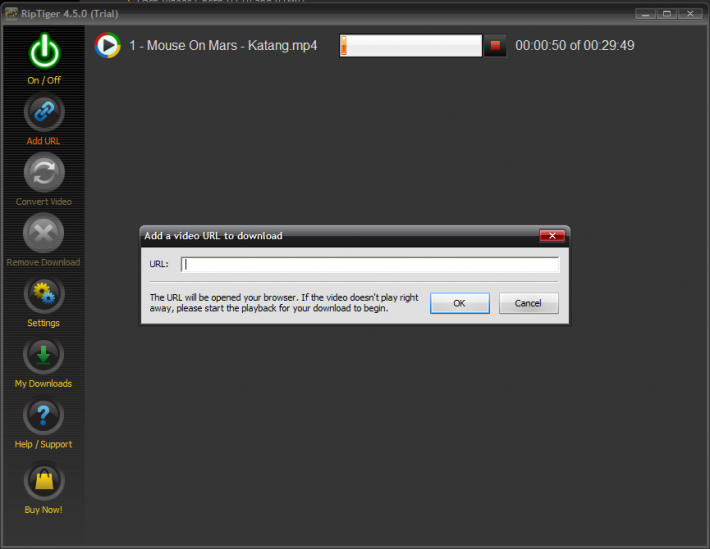Click the 'Settings' label text
Viewport: 710px width, 549px height.
point(43,323)
